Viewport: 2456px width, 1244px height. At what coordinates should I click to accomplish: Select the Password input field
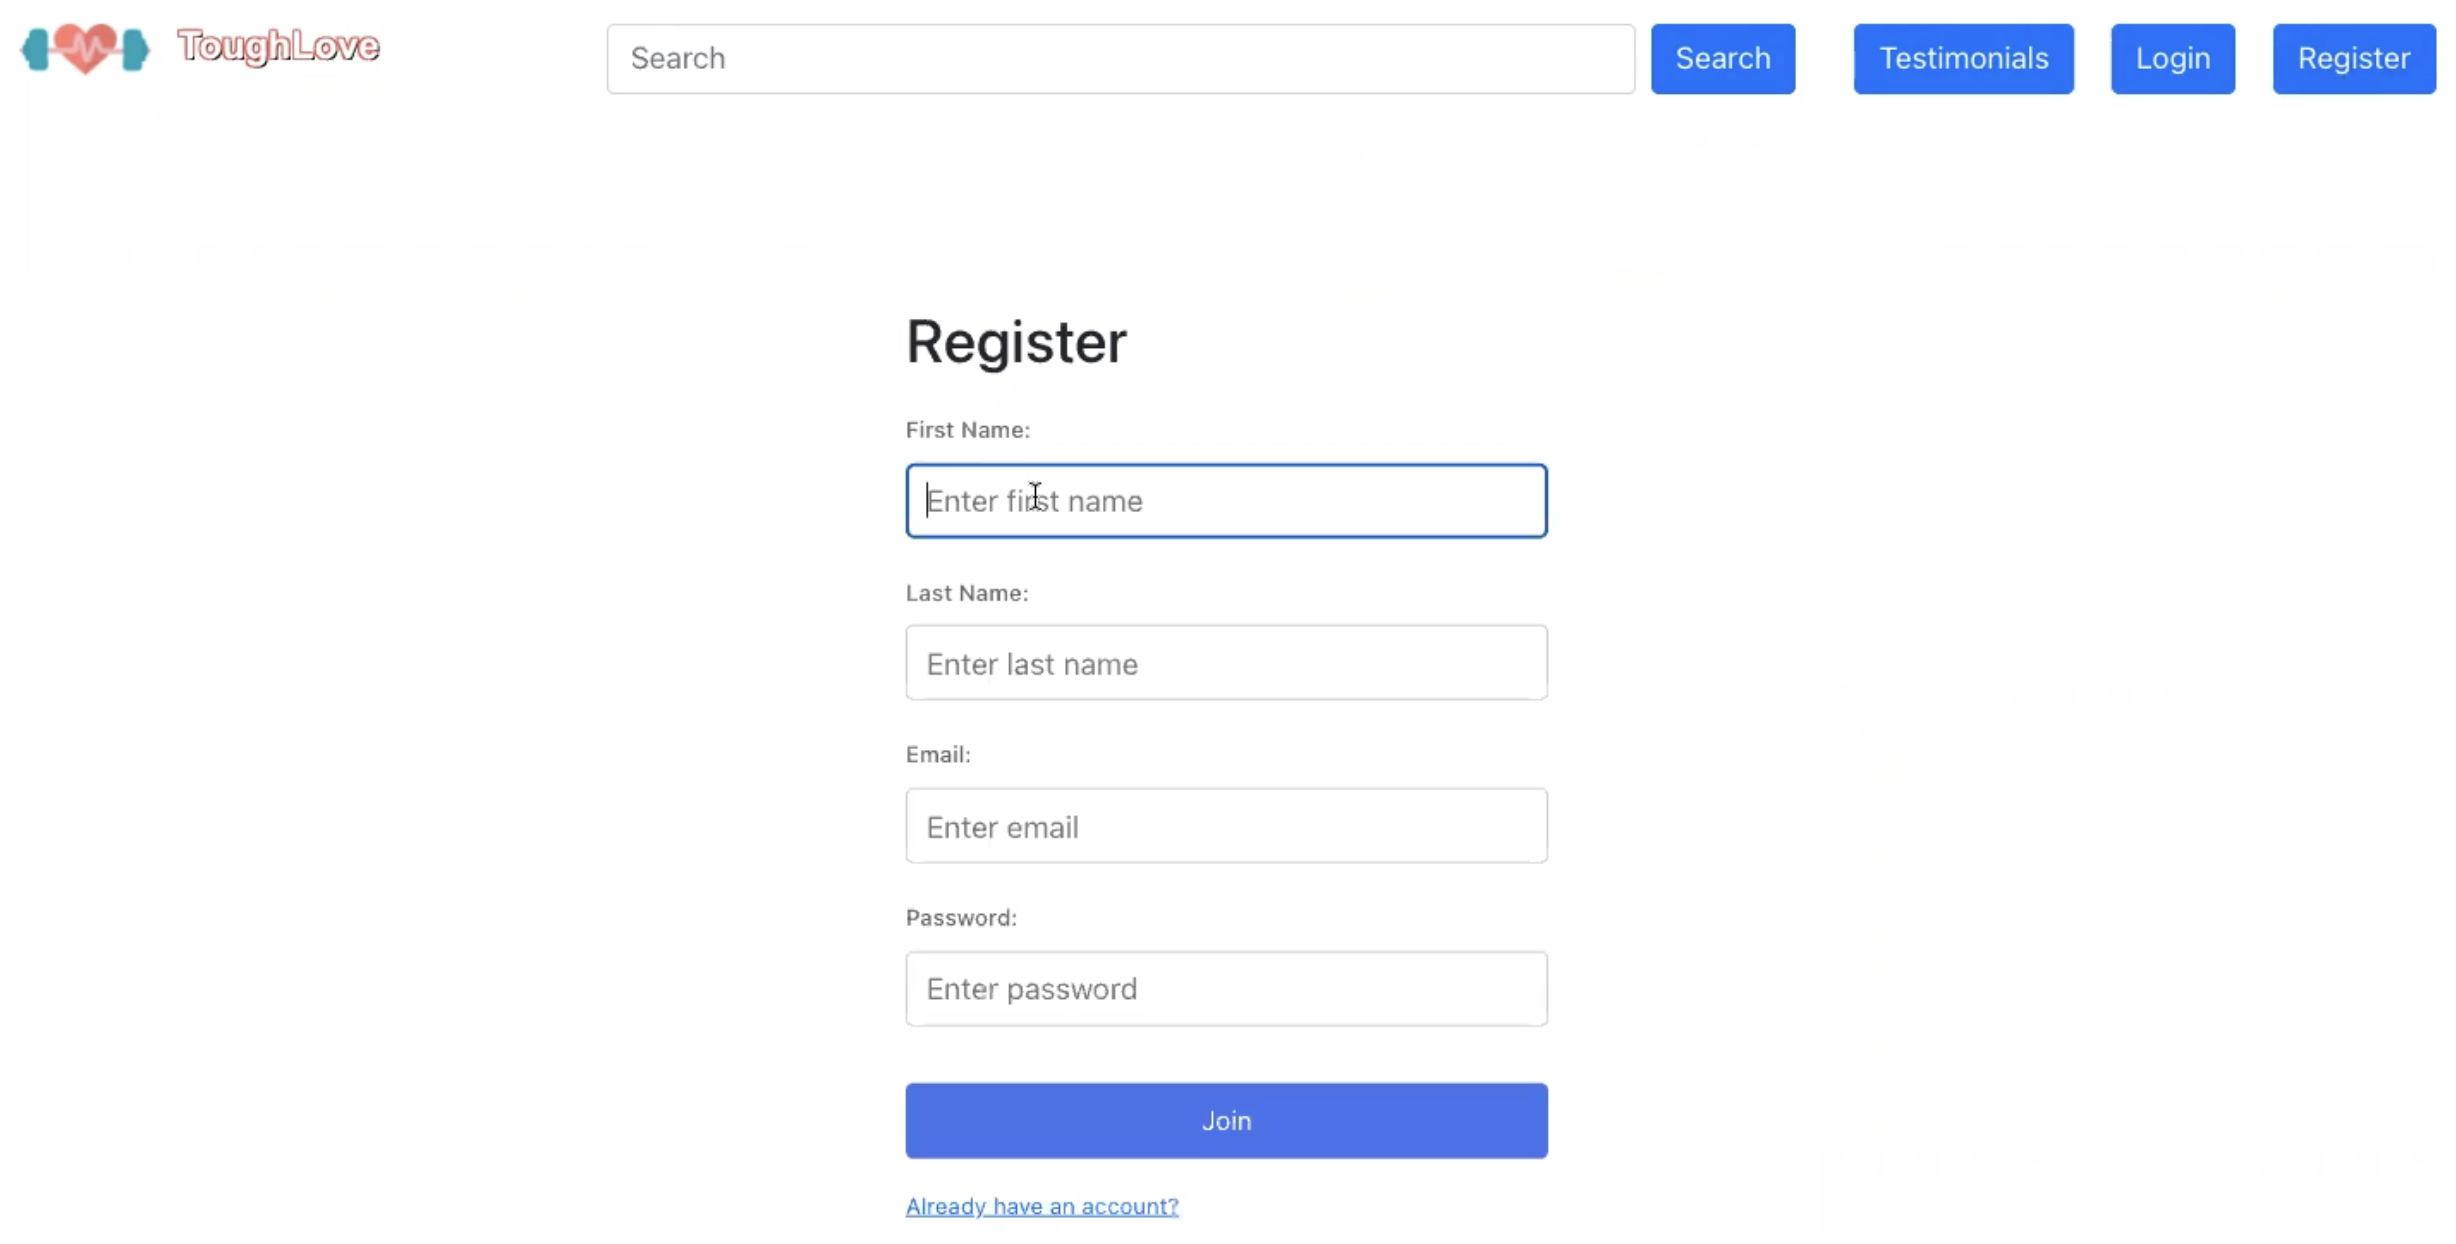[x=1226, y=988]
